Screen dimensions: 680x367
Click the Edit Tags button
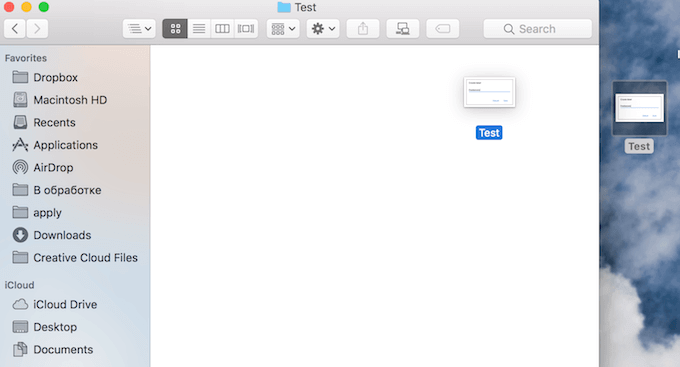pyautogui.click(x=443, y=29)
